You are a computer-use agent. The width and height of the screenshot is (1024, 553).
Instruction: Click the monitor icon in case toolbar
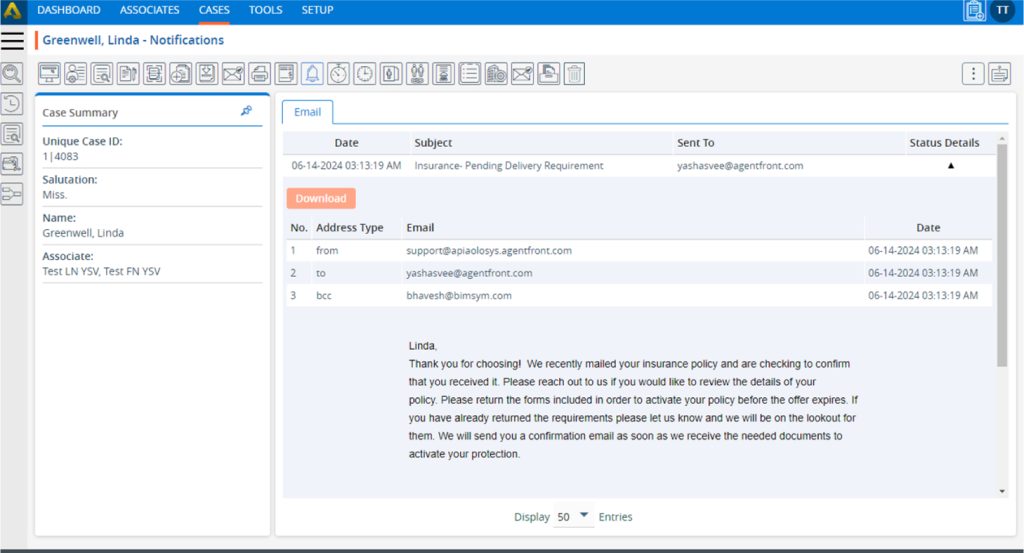pos(49,73)
